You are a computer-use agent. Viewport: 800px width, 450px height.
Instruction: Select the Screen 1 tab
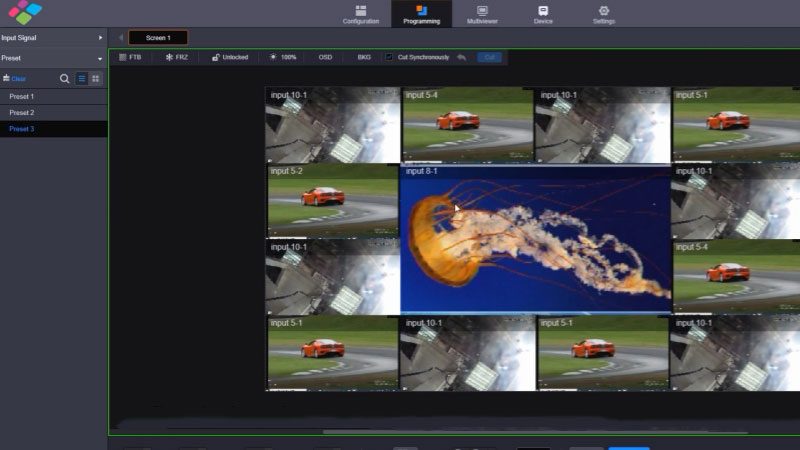click(158, 38)
